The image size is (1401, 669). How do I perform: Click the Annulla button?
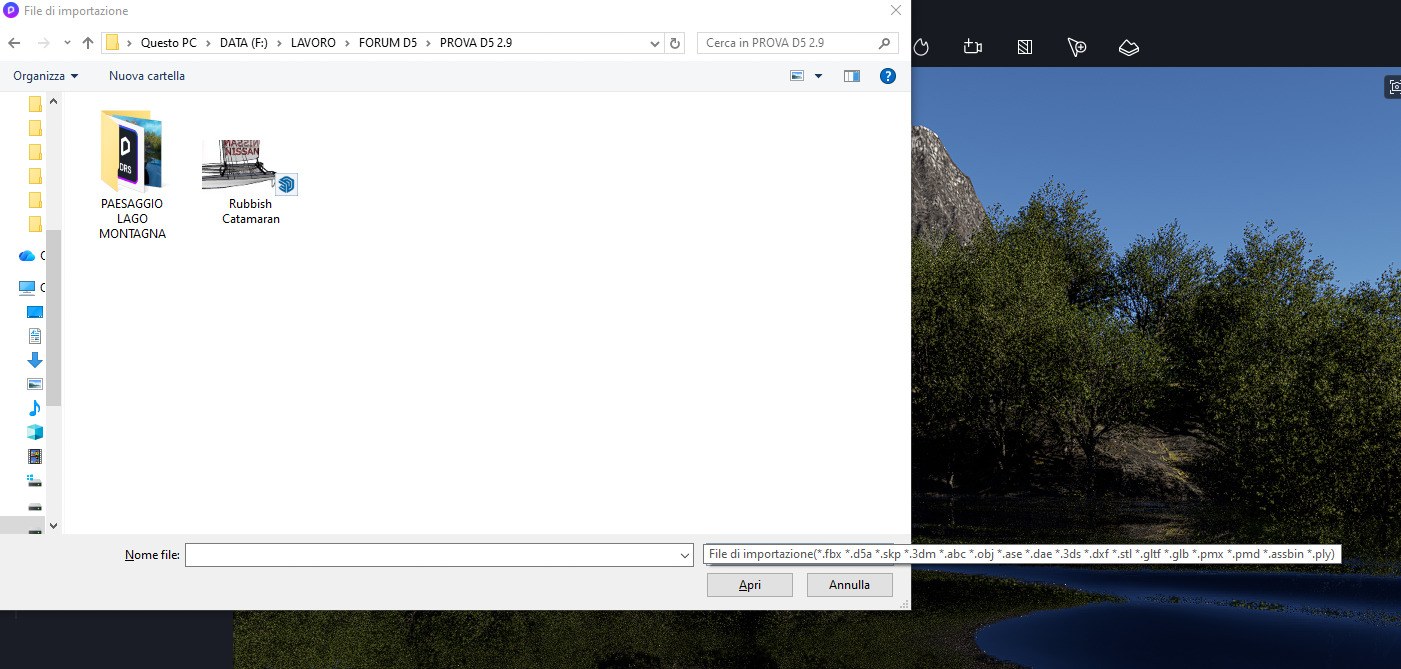pos(849,585)
